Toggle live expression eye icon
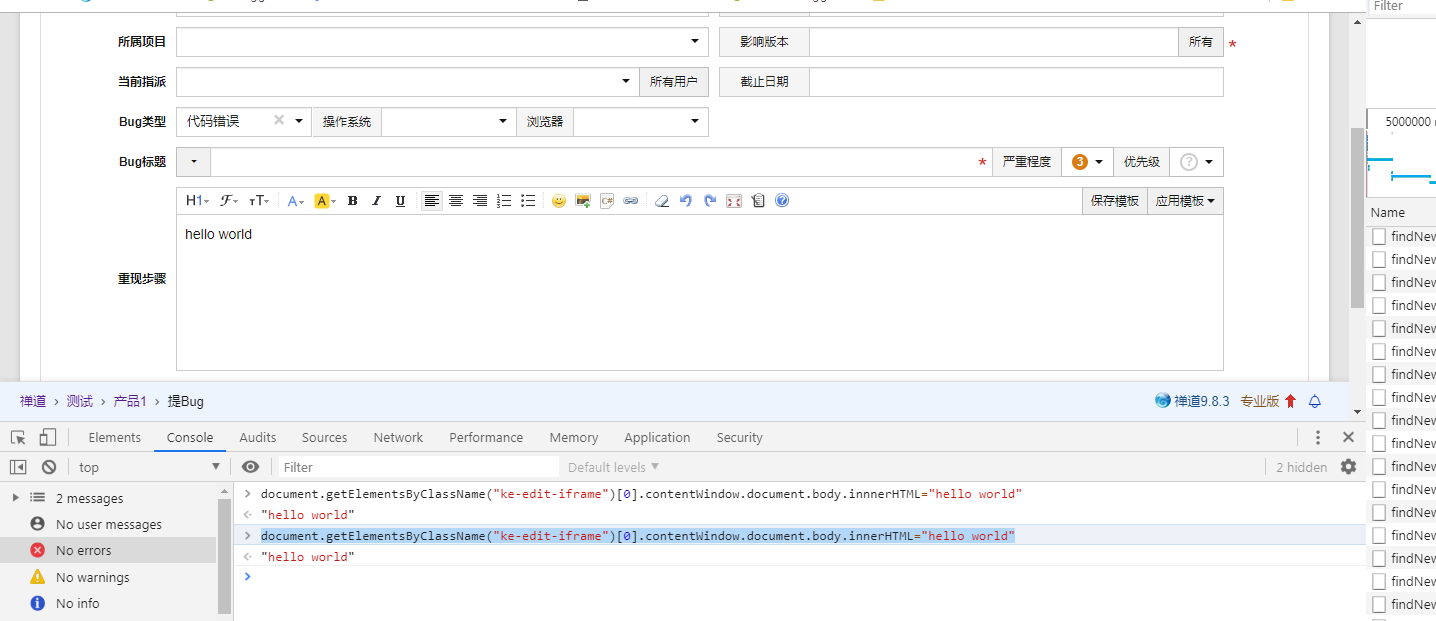Screen dimensions: 1436x621 pos(251,467)
